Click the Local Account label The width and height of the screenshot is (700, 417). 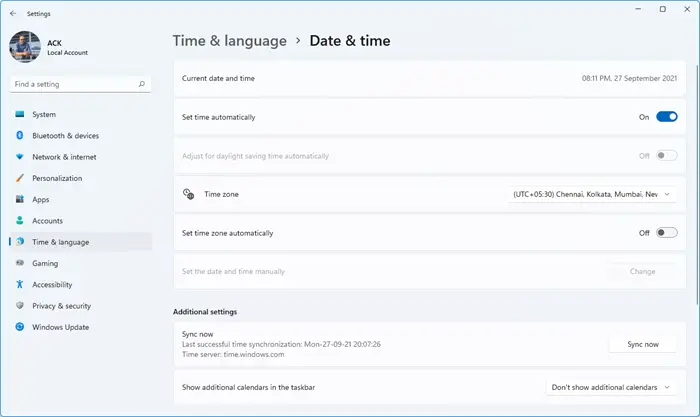tap(67, 53)
